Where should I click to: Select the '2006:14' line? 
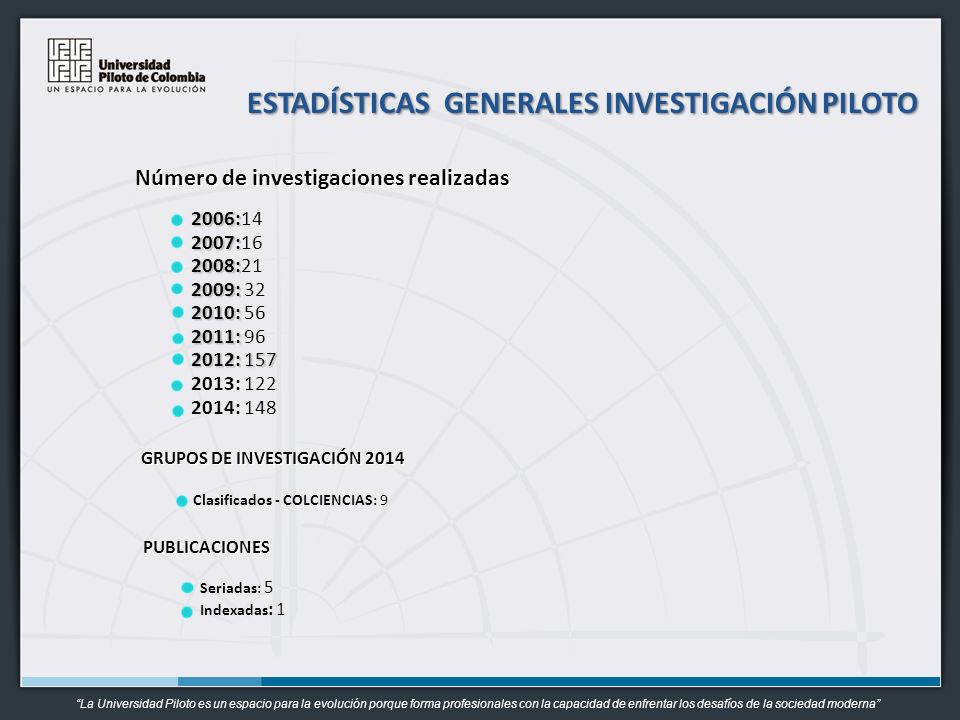point(227,219)
